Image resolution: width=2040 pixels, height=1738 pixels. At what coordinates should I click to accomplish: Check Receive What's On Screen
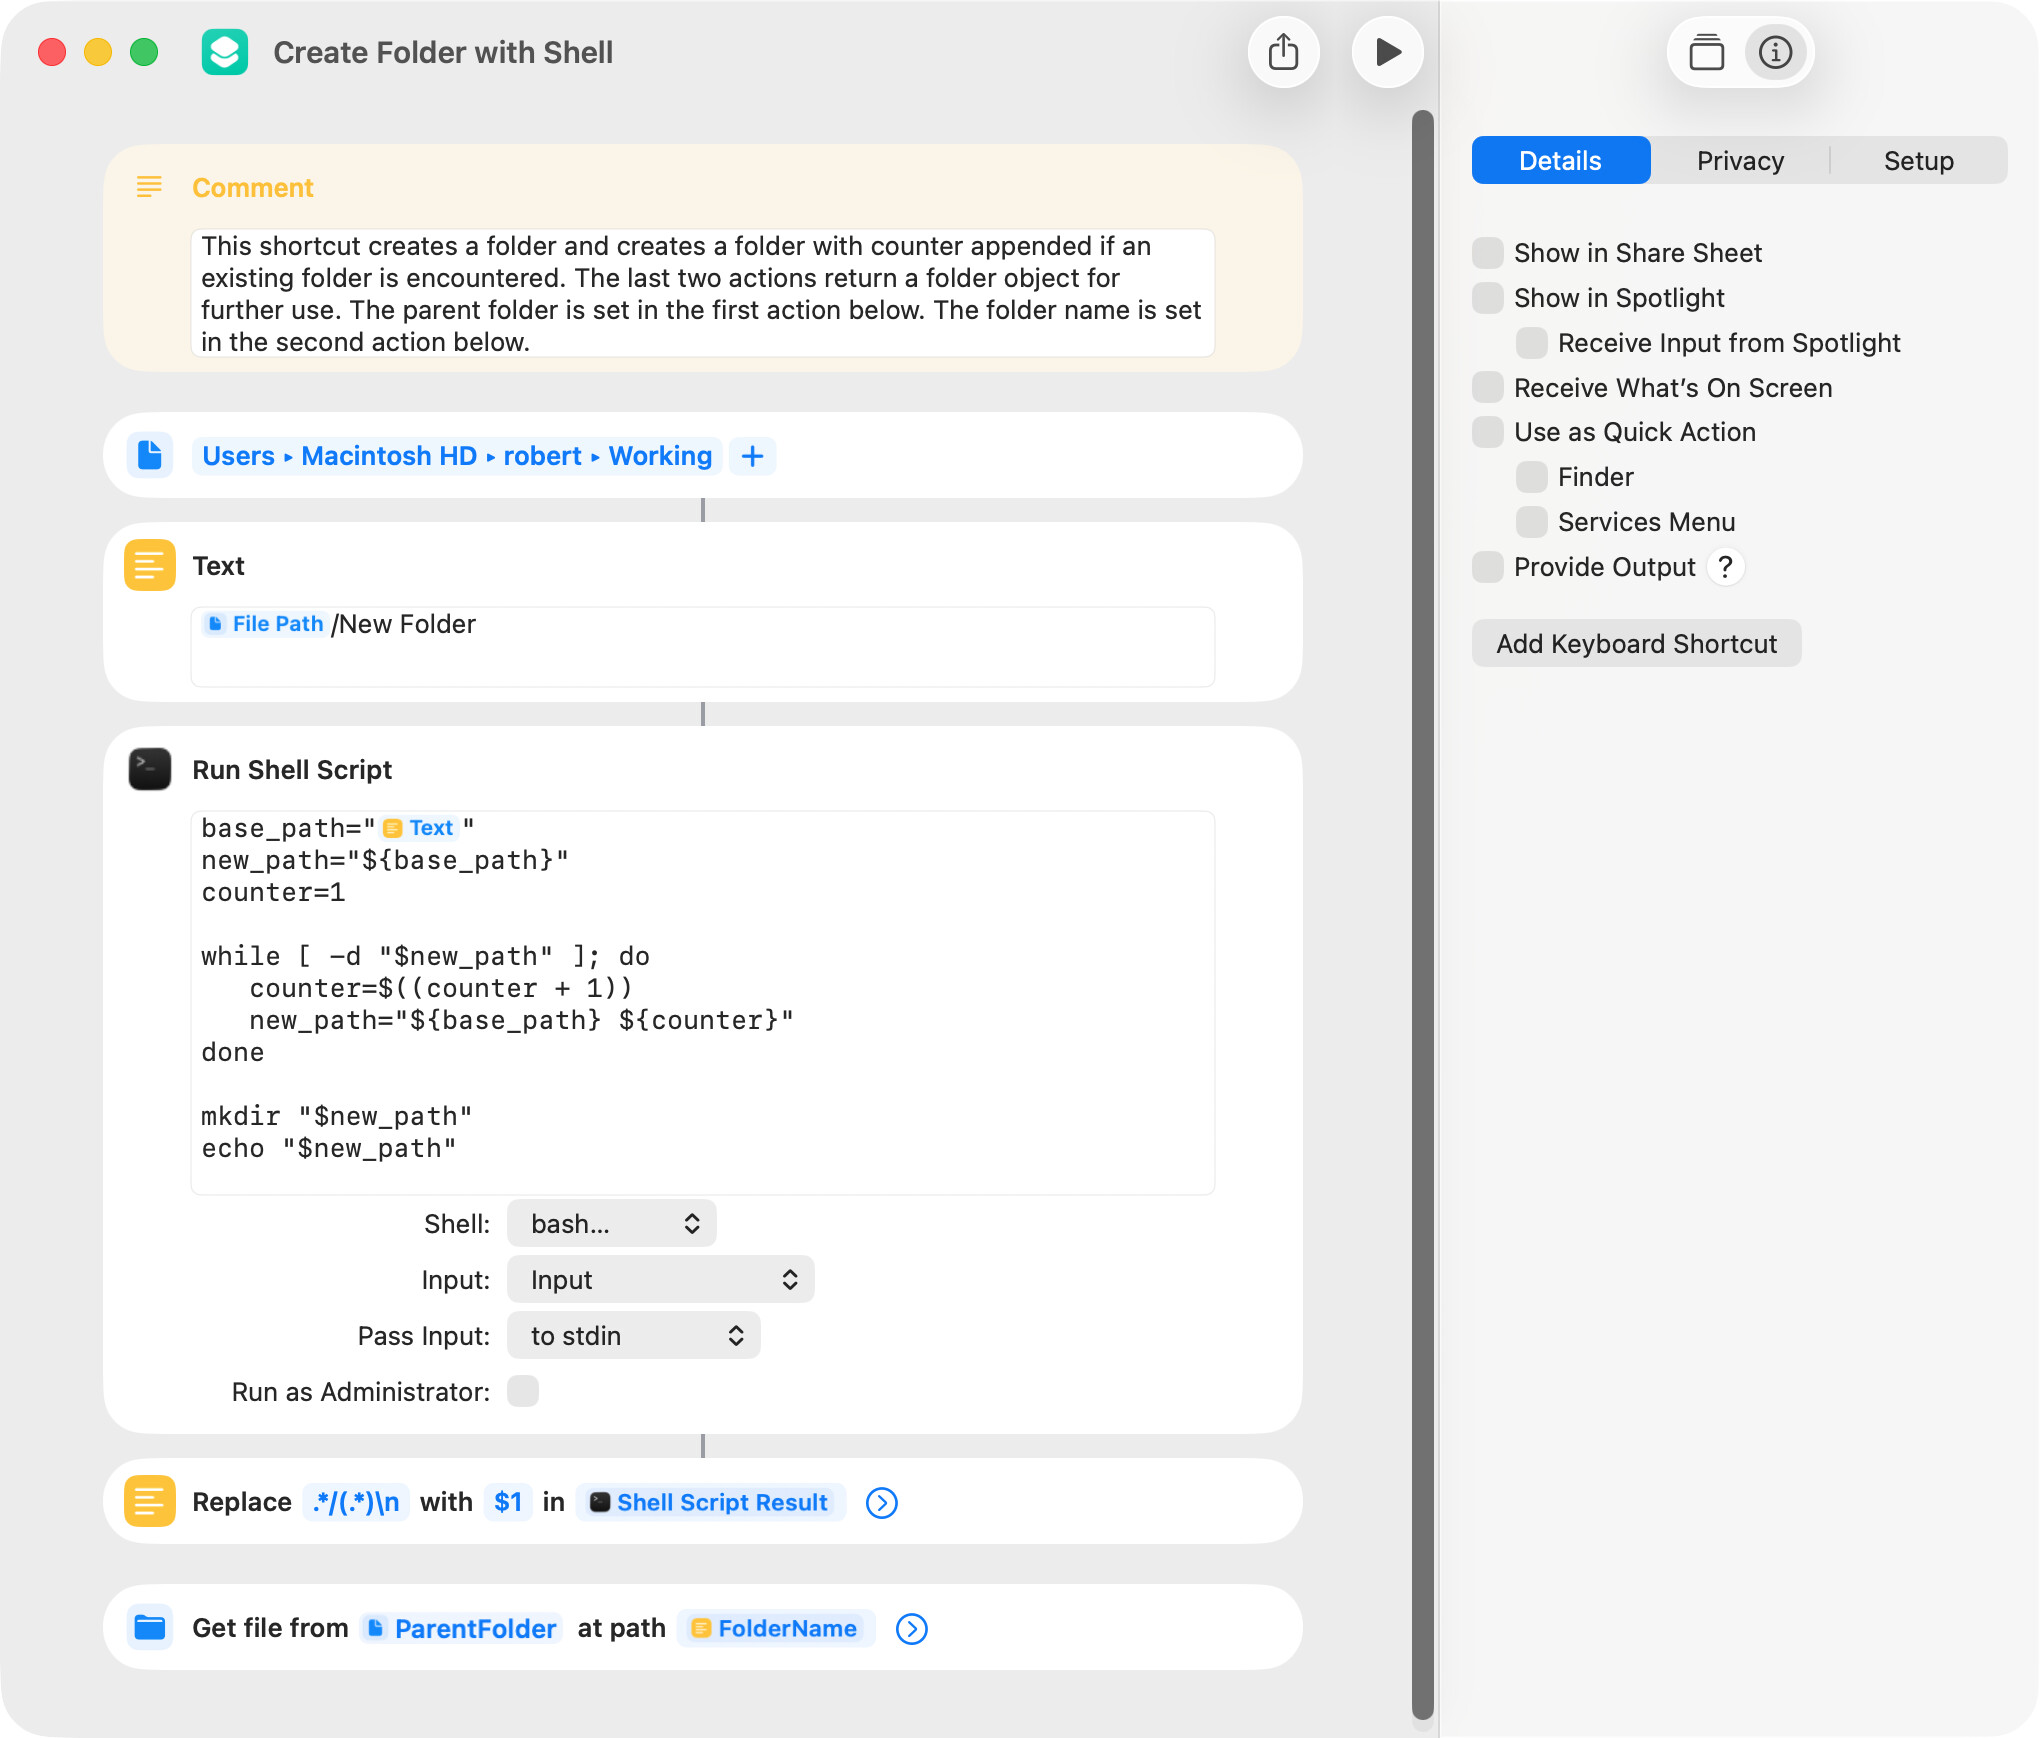click(1487, 387)
